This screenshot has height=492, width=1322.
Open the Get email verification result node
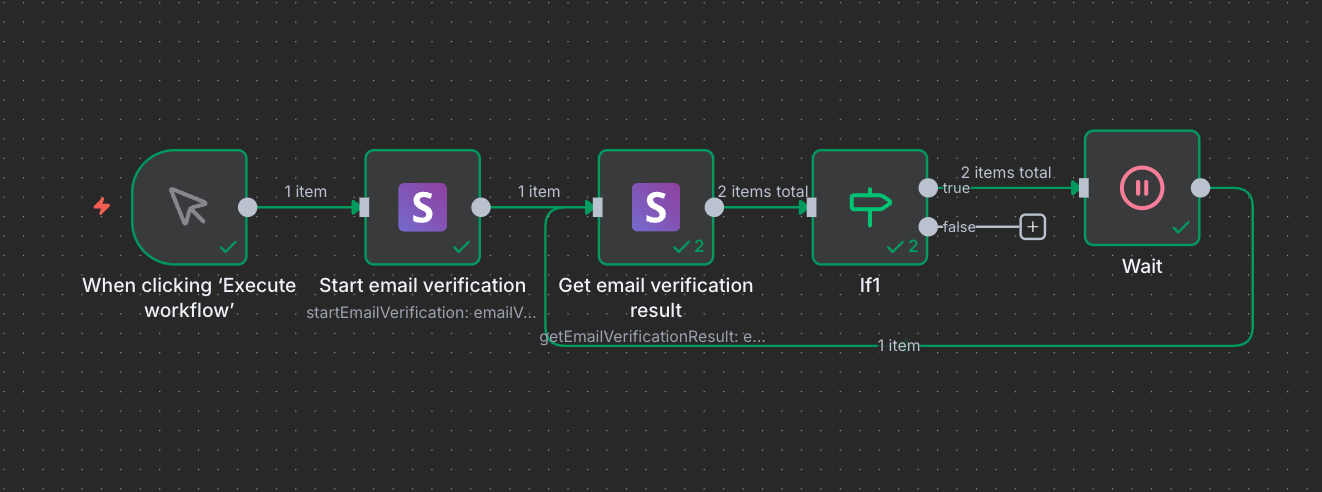656,207
